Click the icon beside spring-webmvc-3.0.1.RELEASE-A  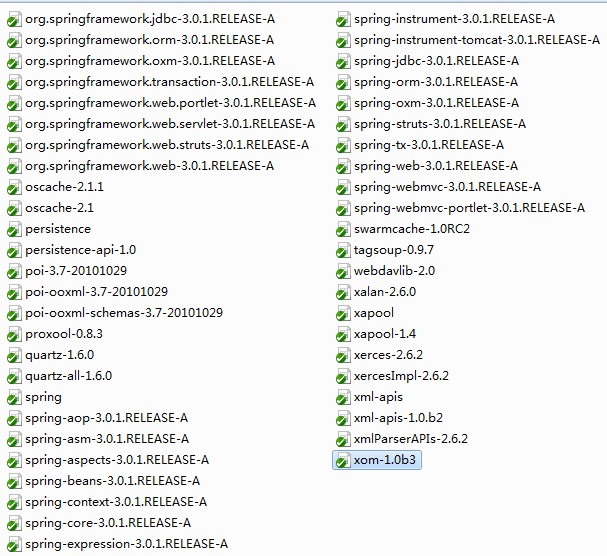pos(343,187)
